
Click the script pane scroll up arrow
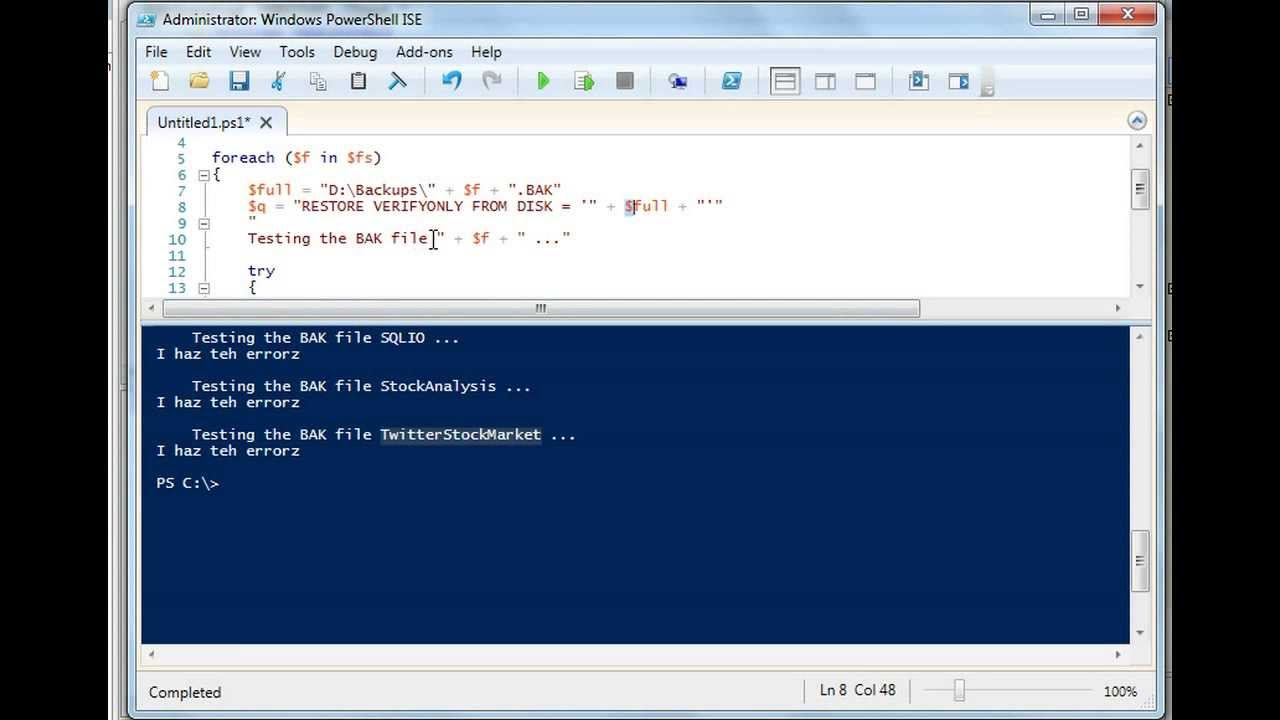pos(1140,144)
